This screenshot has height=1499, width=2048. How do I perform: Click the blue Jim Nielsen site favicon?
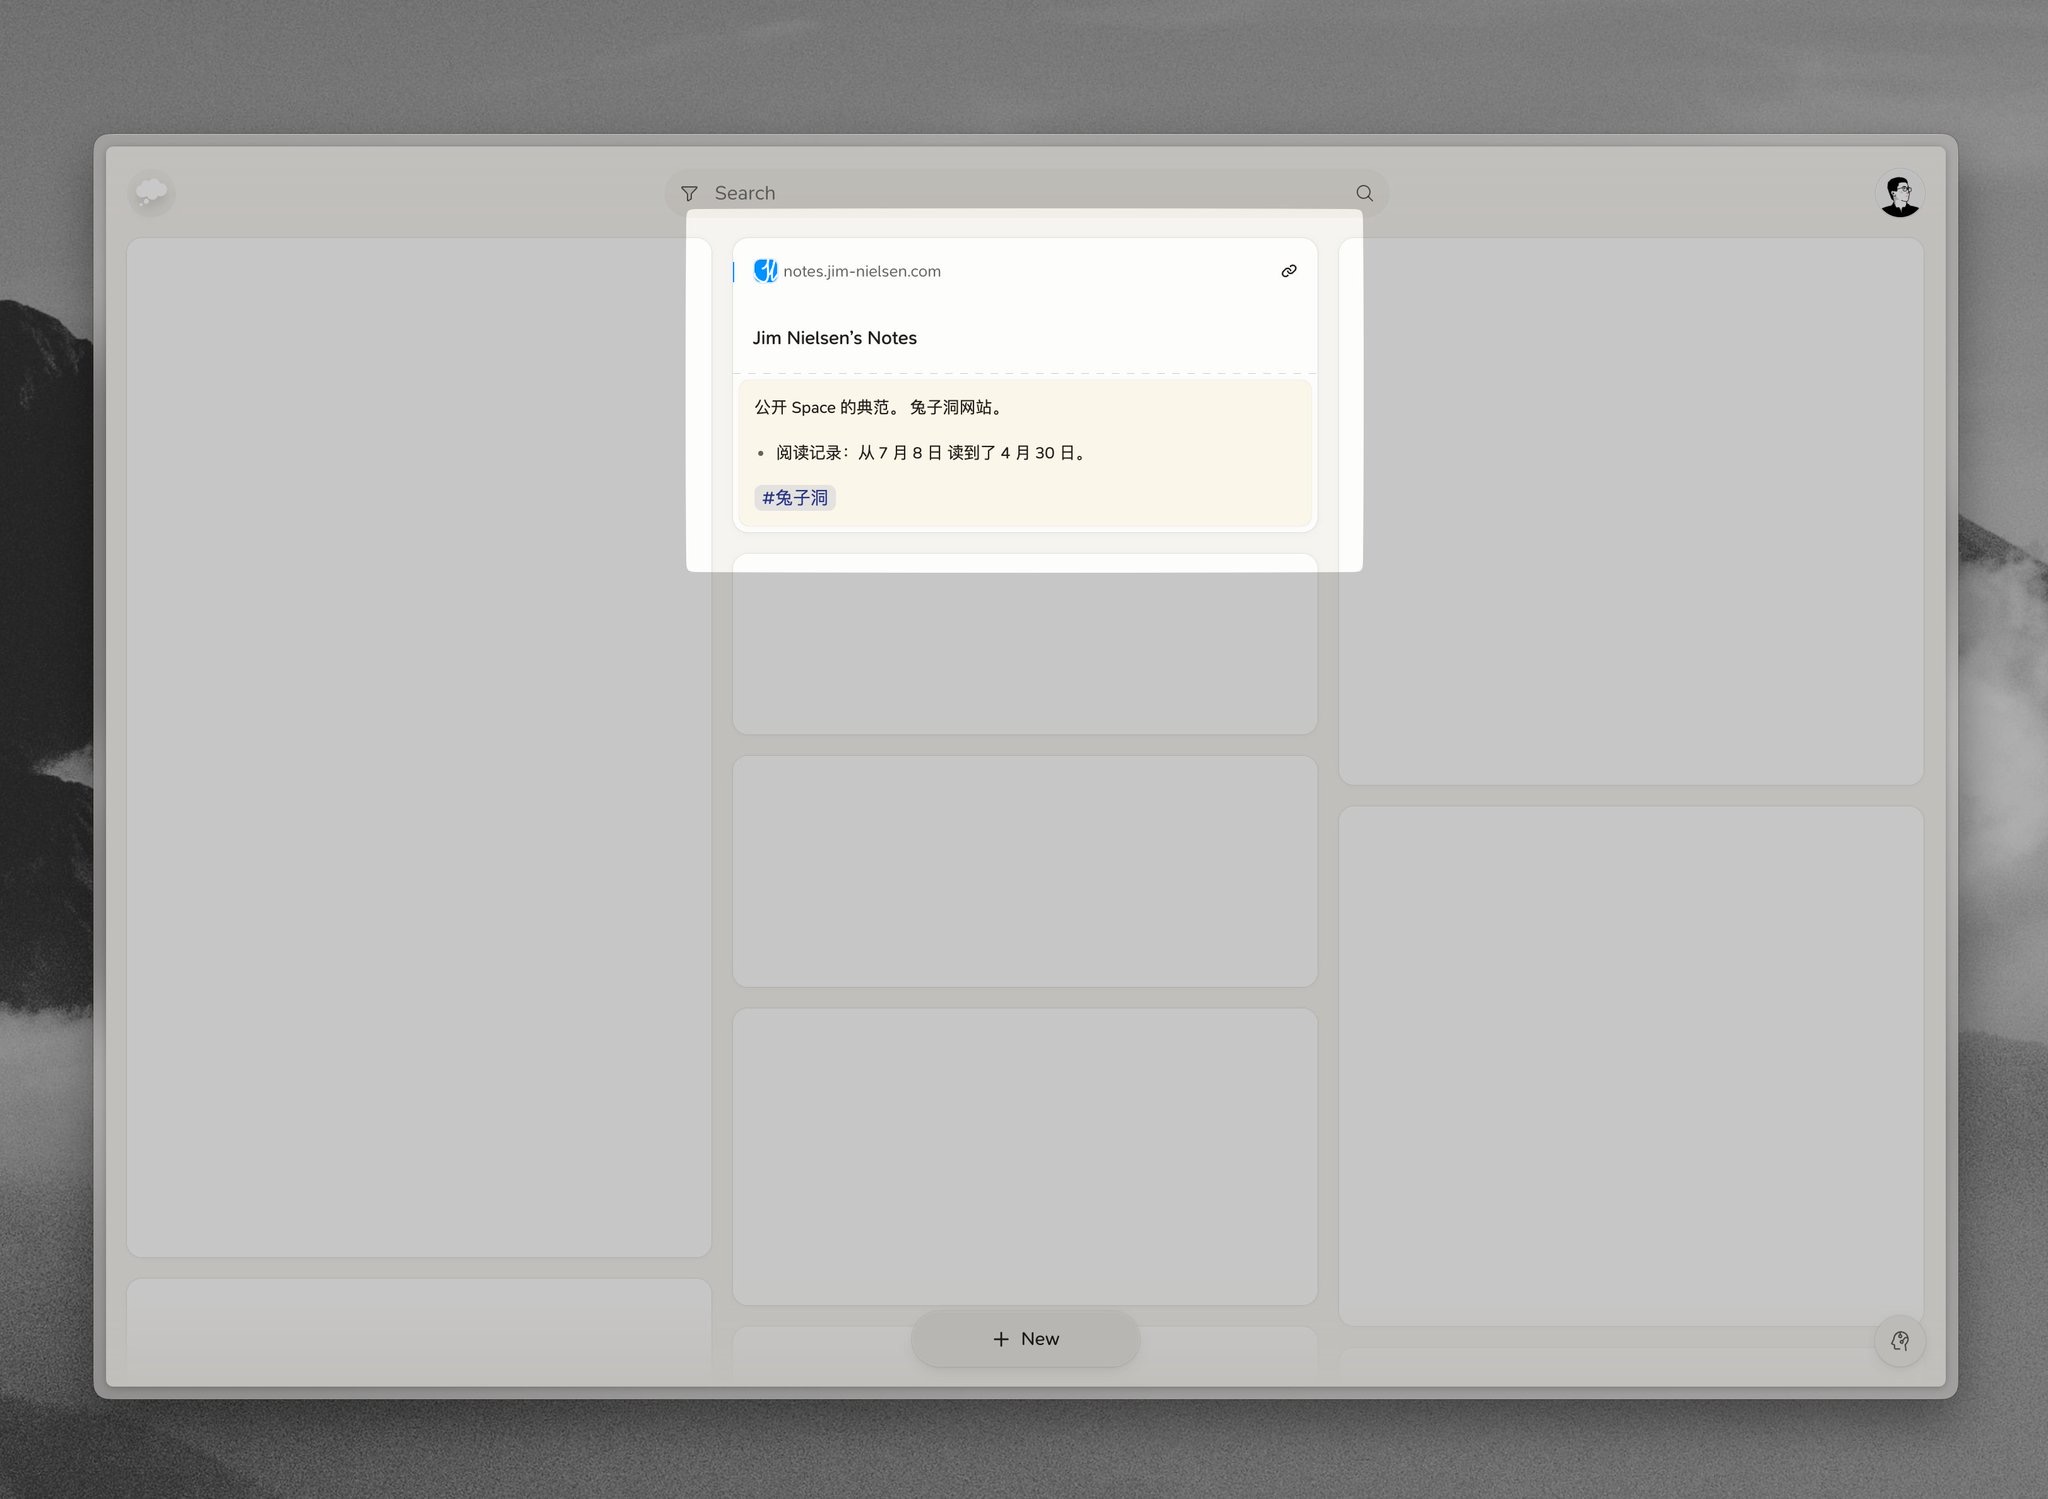(x=765, y=271)
